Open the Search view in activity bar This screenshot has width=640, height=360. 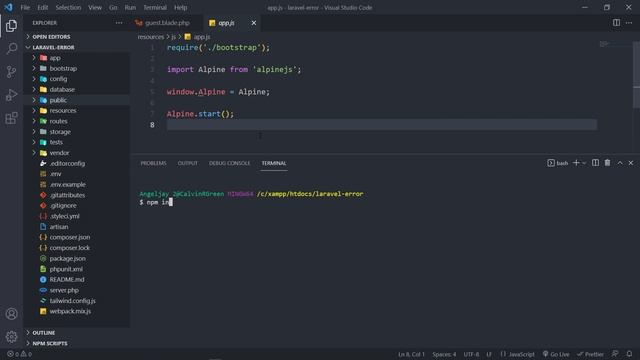[11, 49]
